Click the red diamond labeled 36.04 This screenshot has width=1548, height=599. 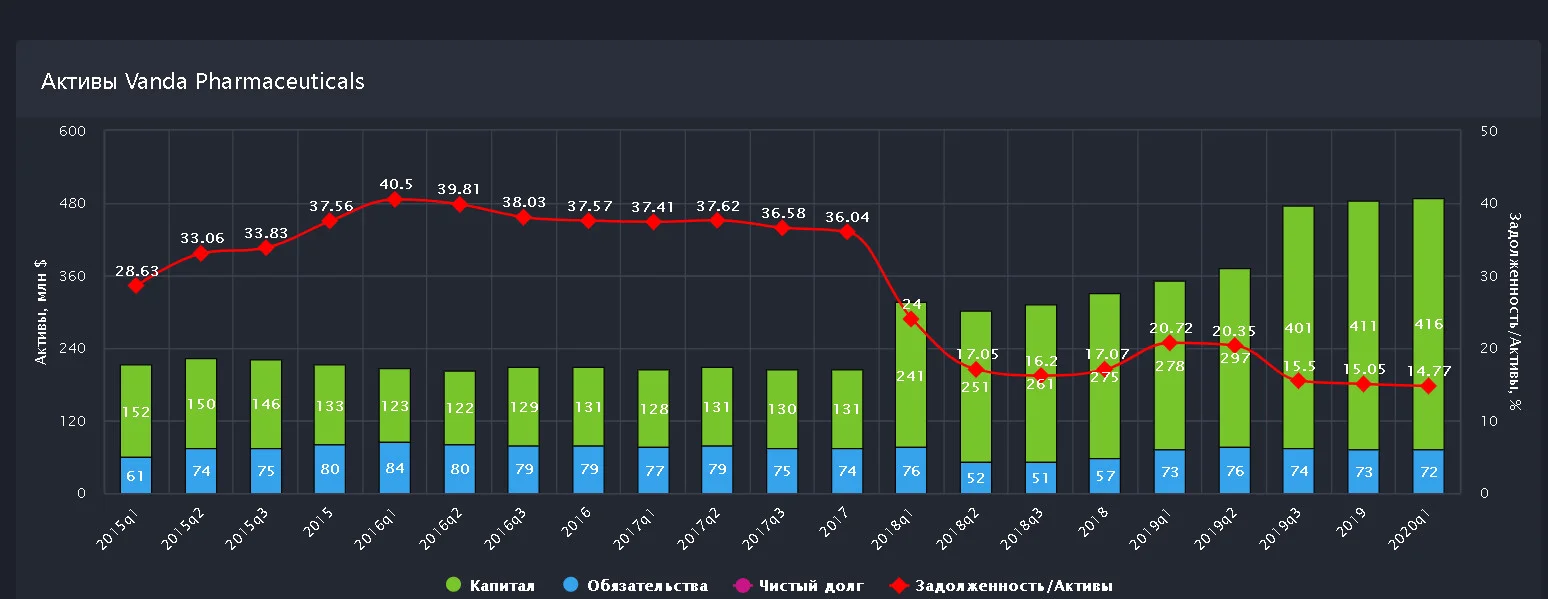tap(847, 231)
